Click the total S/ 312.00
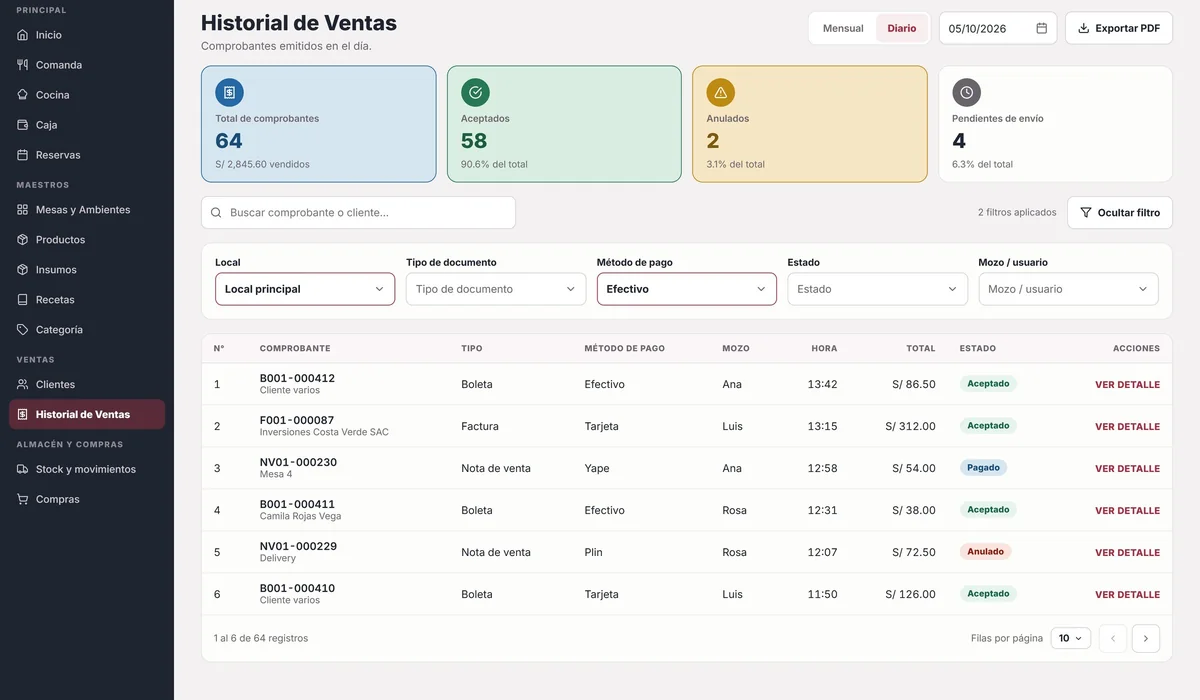 [x=910, y=427]
